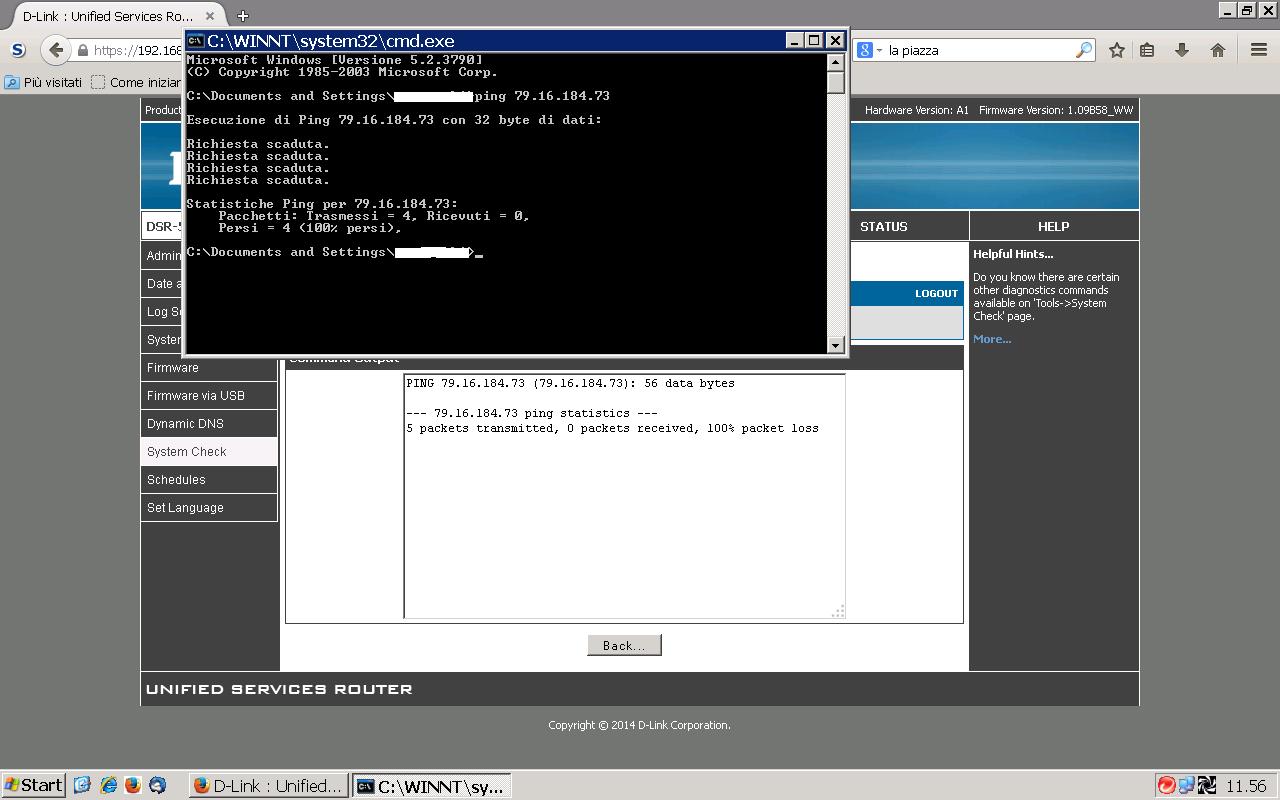Open the Più visitati bookmarks folder
Image resolution: width=1280 pixels, height=800 pixels.
(x=44, y=82)
